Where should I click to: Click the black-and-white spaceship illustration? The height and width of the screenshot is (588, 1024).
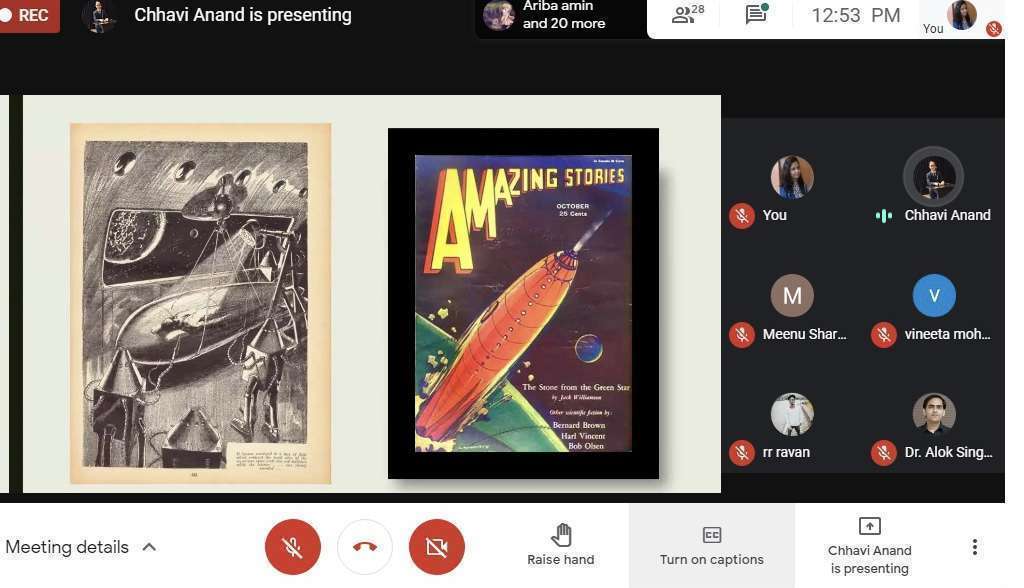coord(200,303)
